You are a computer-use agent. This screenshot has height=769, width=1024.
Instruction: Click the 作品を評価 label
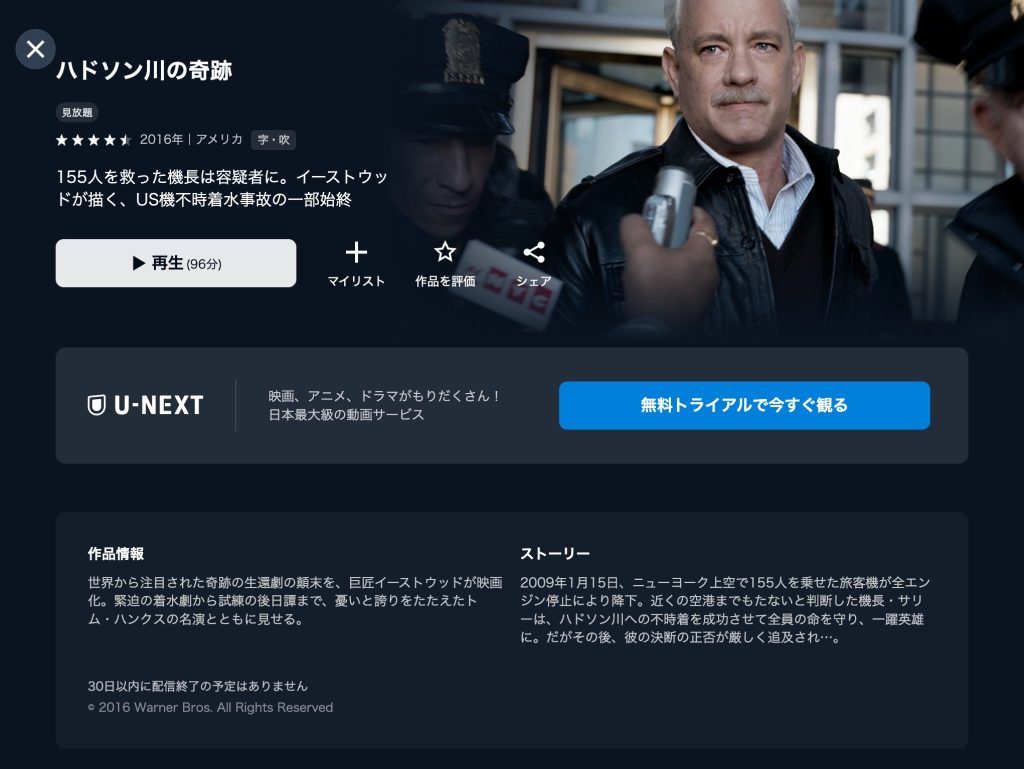pos(445,281)
